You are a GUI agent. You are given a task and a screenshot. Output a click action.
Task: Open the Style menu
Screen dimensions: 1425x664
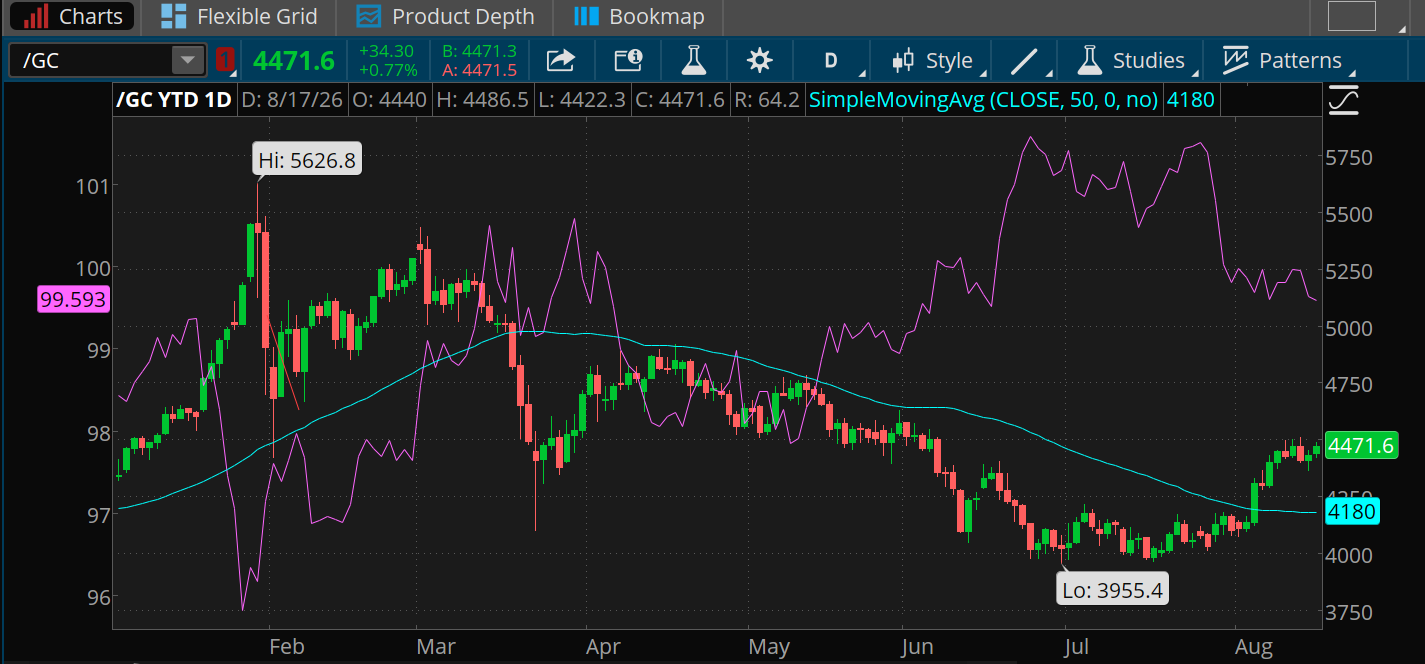933,61
